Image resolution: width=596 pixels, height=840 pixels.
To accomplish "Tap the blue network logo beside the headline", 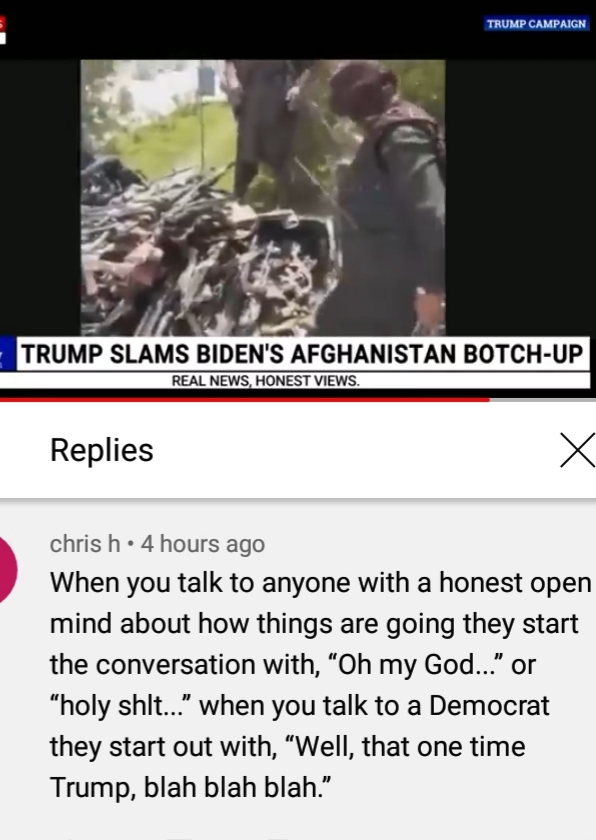I will tap(7, 354).
